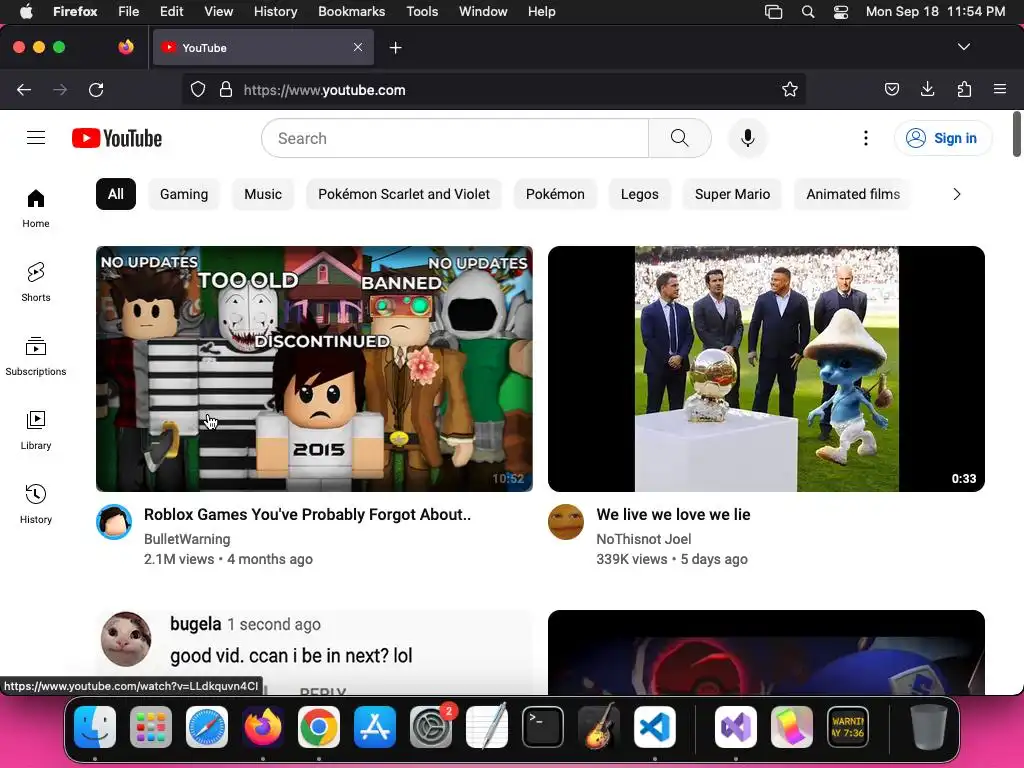Open BulletWarning channel avatar
Viewport: 1024px width, 768px height.
[114, 522]
